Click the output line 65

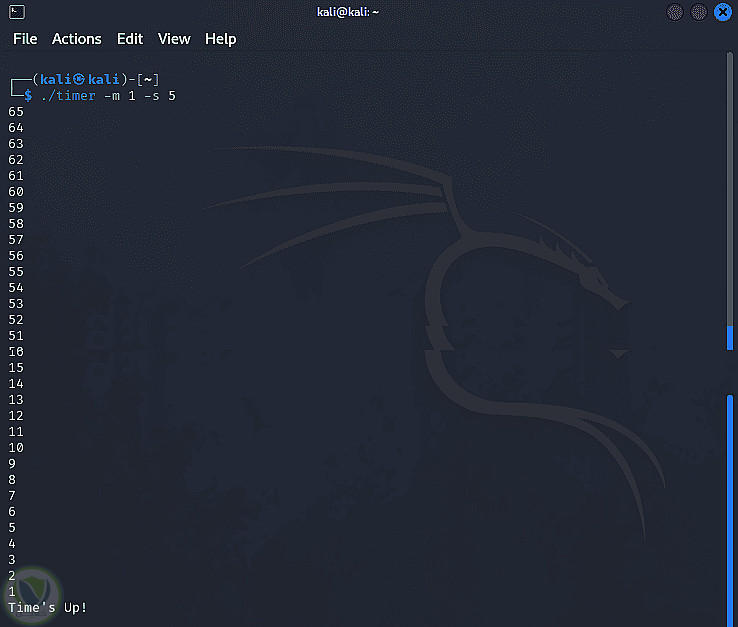[16, 112]
